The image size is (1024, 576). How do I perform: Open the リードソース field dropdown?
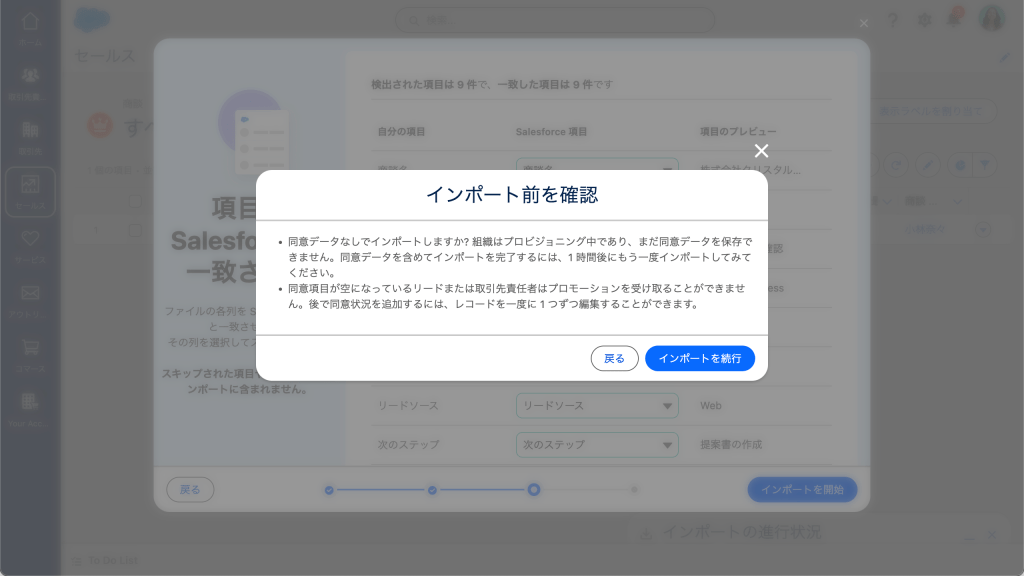tap(597, 406)
